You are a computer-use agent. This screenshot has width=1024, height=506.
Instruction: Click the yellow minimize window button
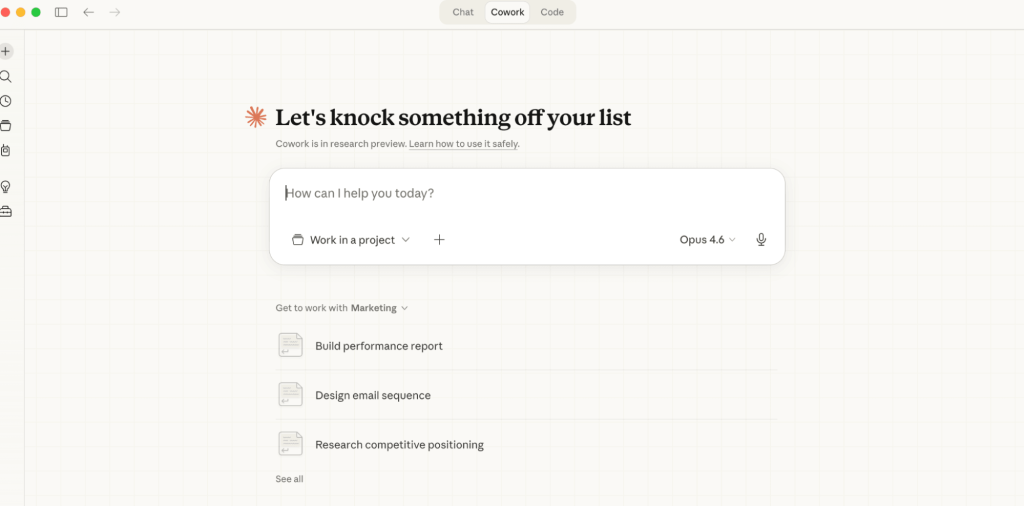click(20, 12)
